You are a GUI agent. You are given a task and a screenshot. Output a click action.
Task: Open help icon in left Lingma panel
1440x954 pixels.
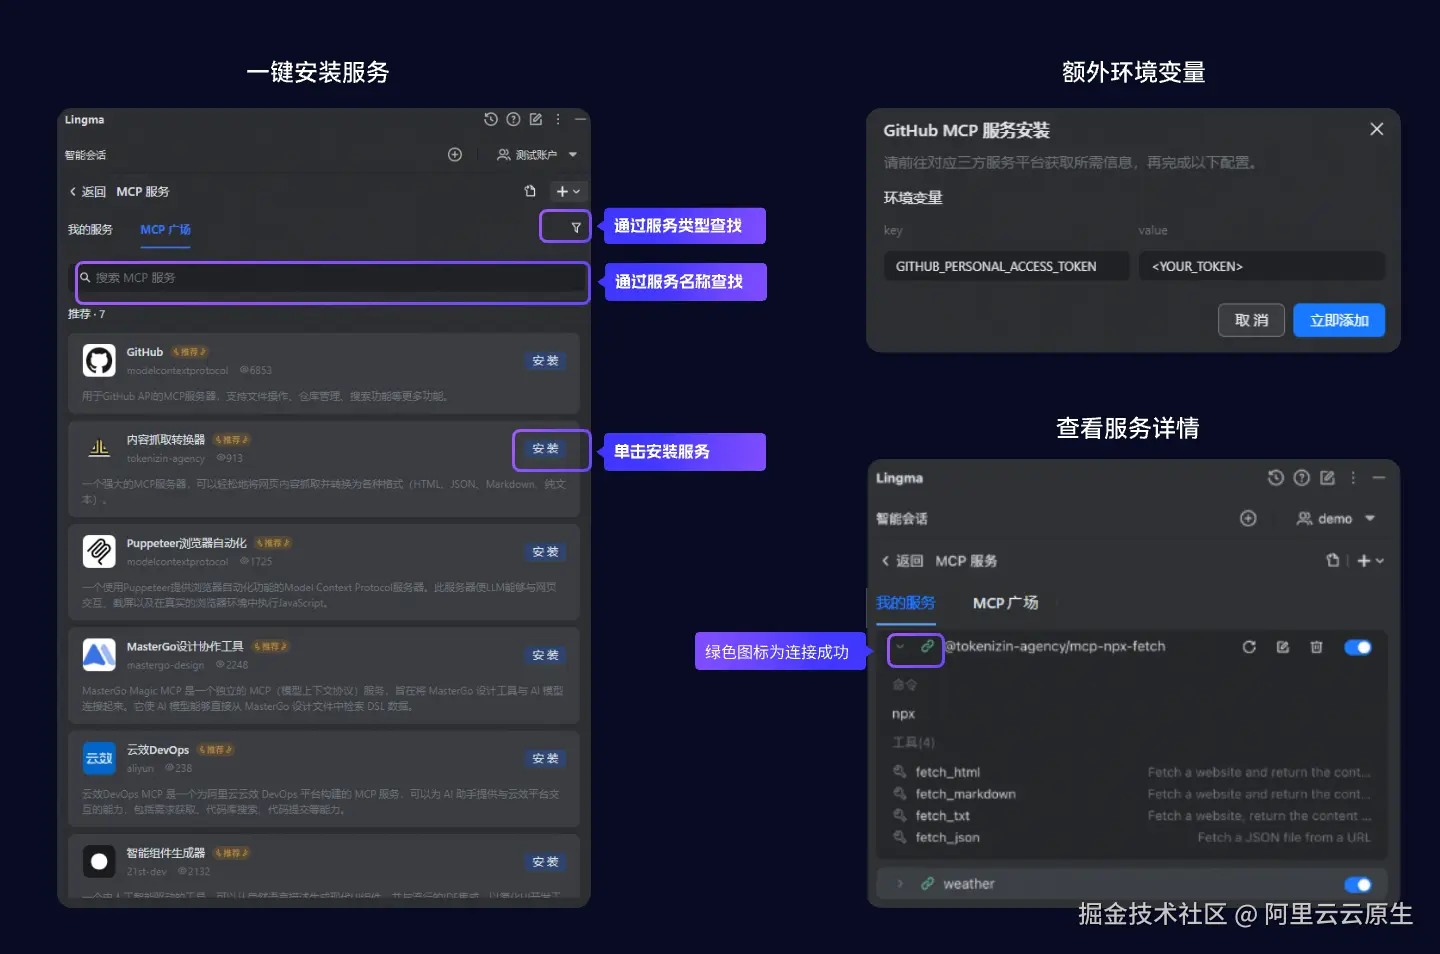tap(513, 119)
